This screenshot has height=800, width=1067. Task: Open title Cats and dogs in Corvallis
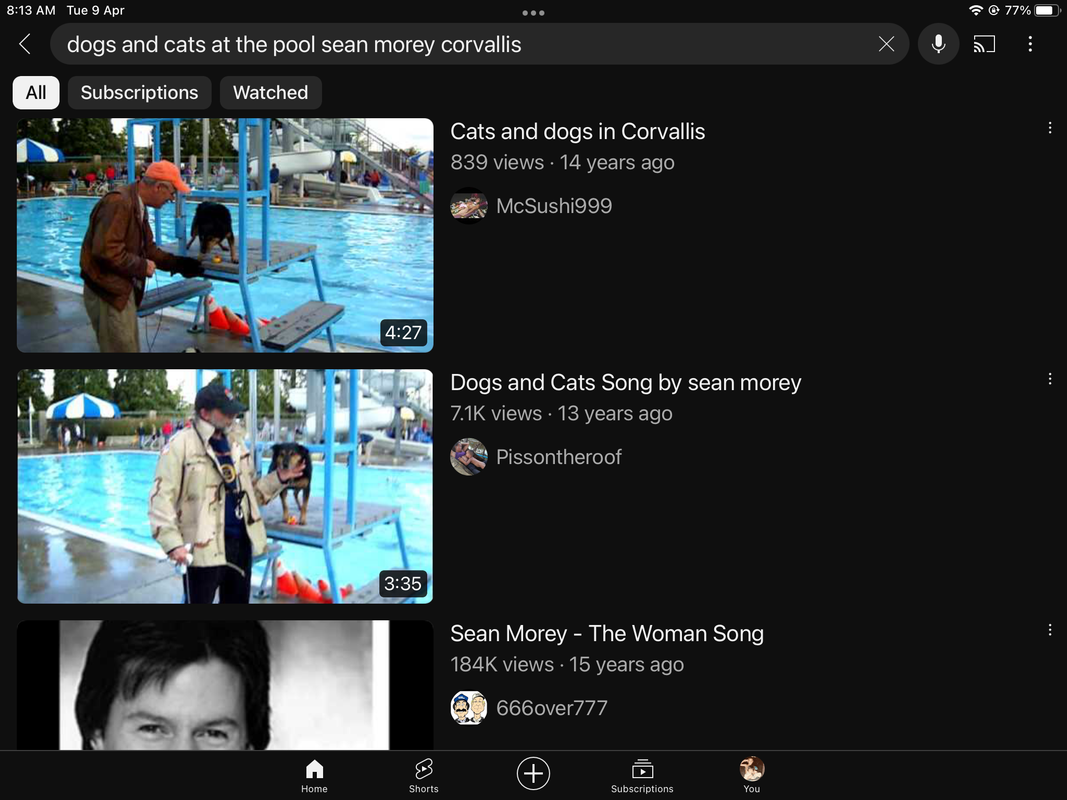tap(578, 131)
